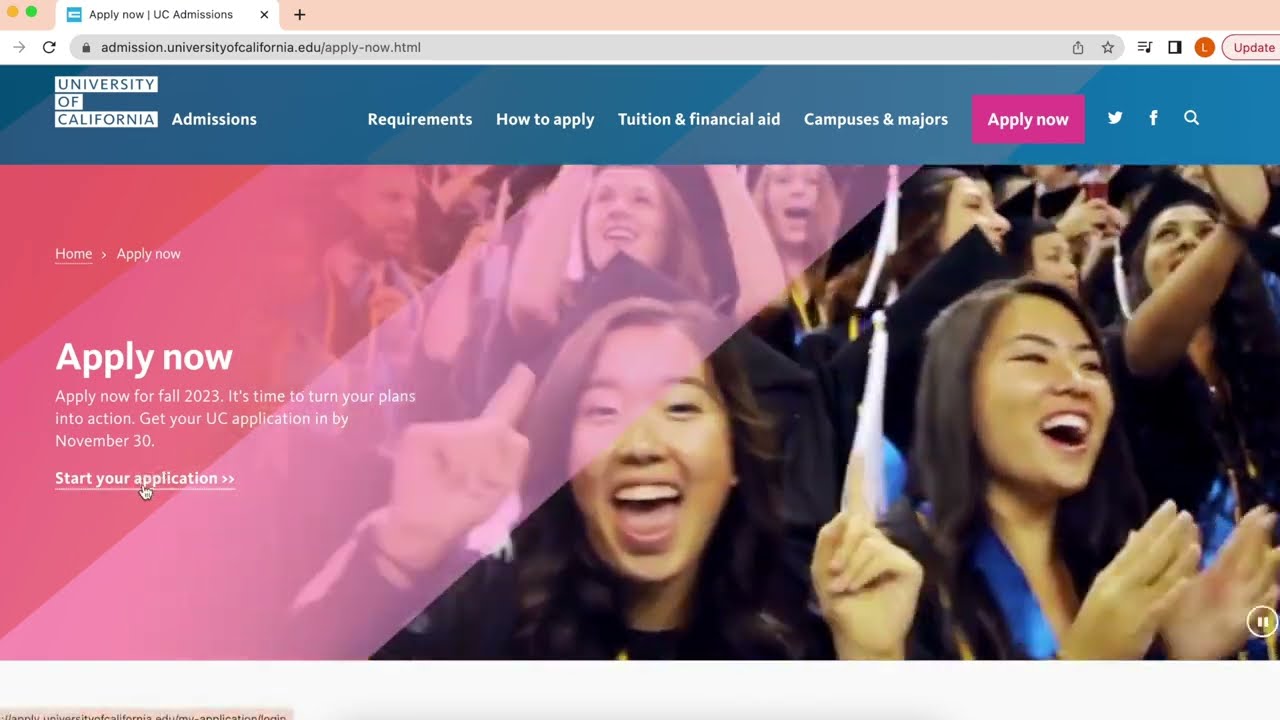Open the How to apply menu
Screen dimensions: 1280x720
tap(545, 119)
